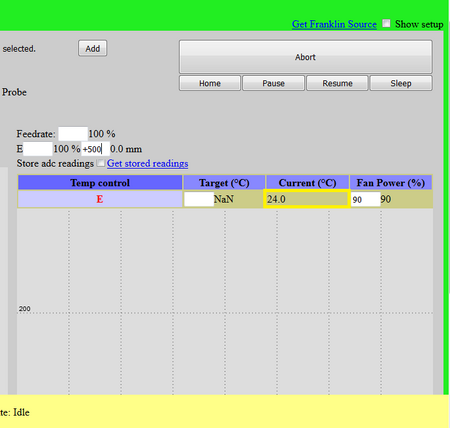Open the Get Franklin Source link
This screenshot has width=450, height=428.
(334, 24)
